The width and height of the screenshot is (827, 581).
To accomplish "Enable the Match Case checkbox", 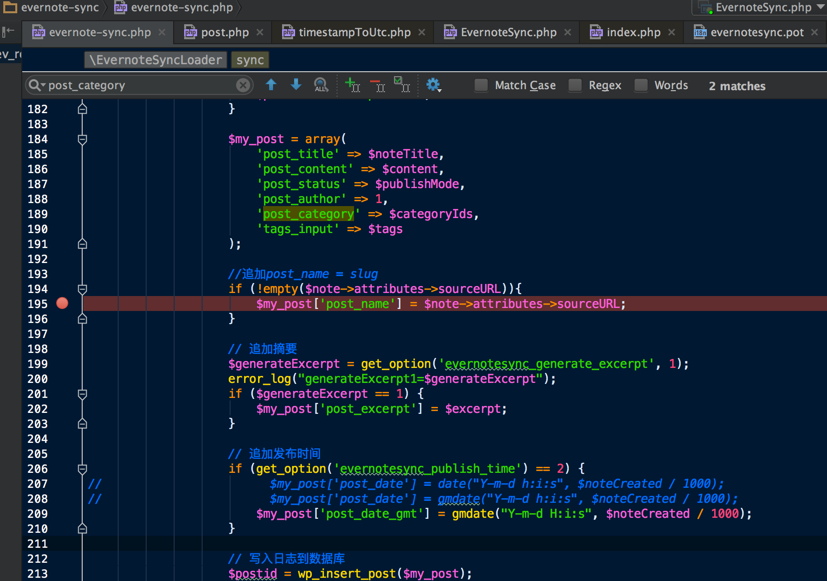I will tap(482, 85).
